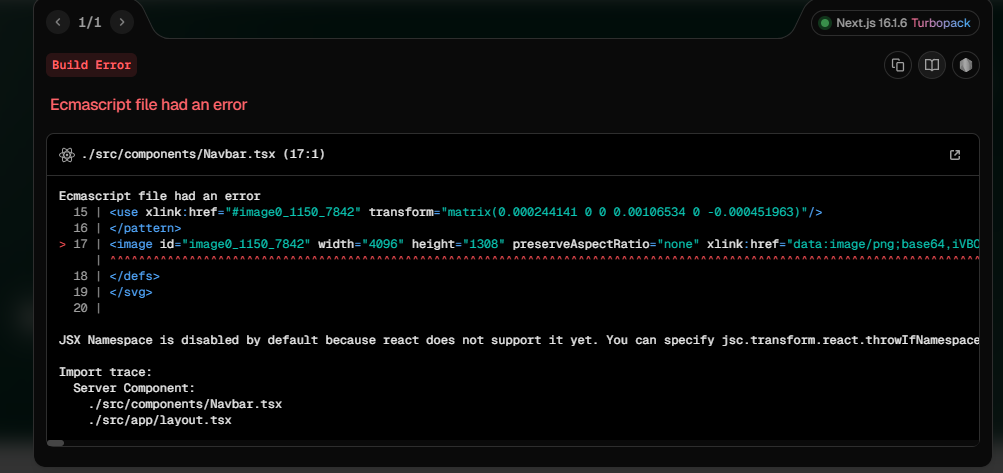Click error line 17 with the image tag
1003x473 pixels.
coord(500,244)
